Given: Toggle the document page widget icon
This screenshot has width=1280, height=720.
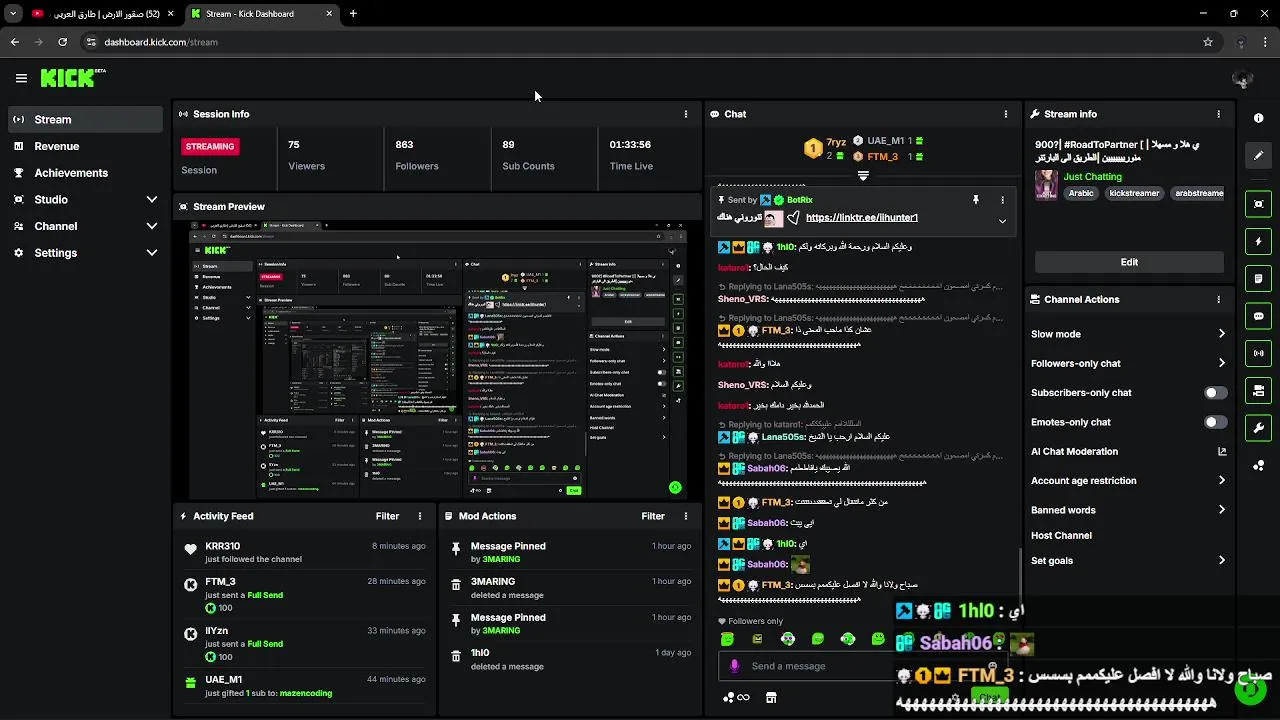Looking at the screenshot, I should click(1258, 279).
